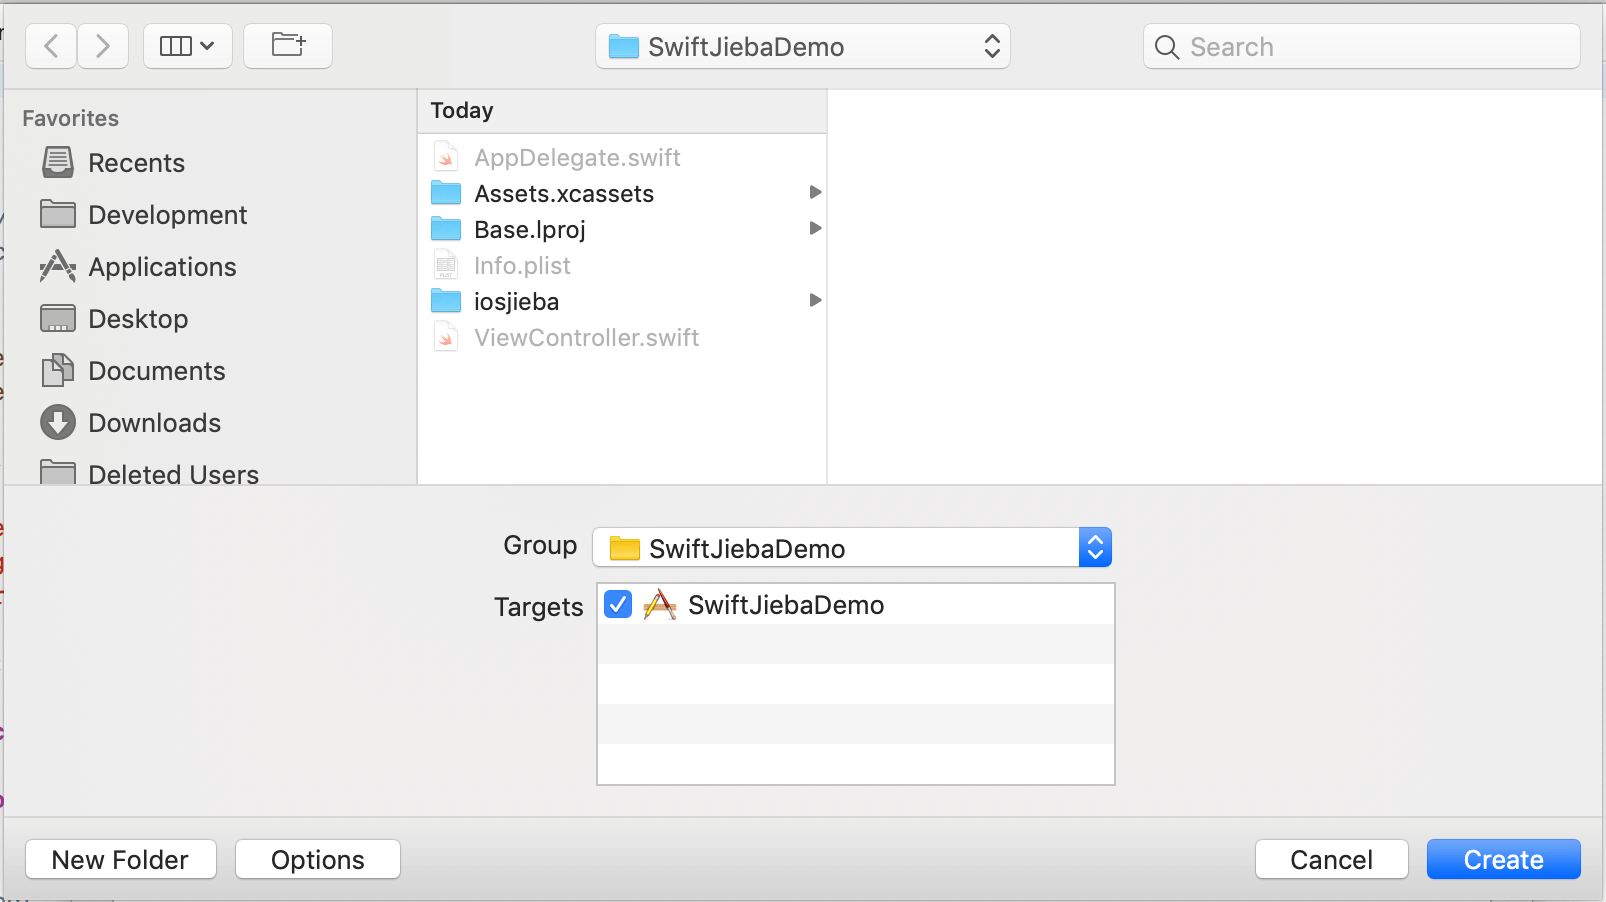This screenshot has height=902, width=1606.
Task: Open the Deleted Users folder
Action: (x=173, y=473)
